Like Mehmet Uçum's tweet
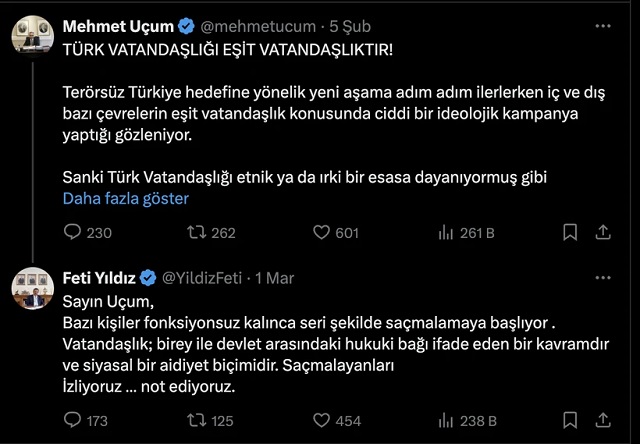Viewport: 640px width, 444px height. point(322,233)
